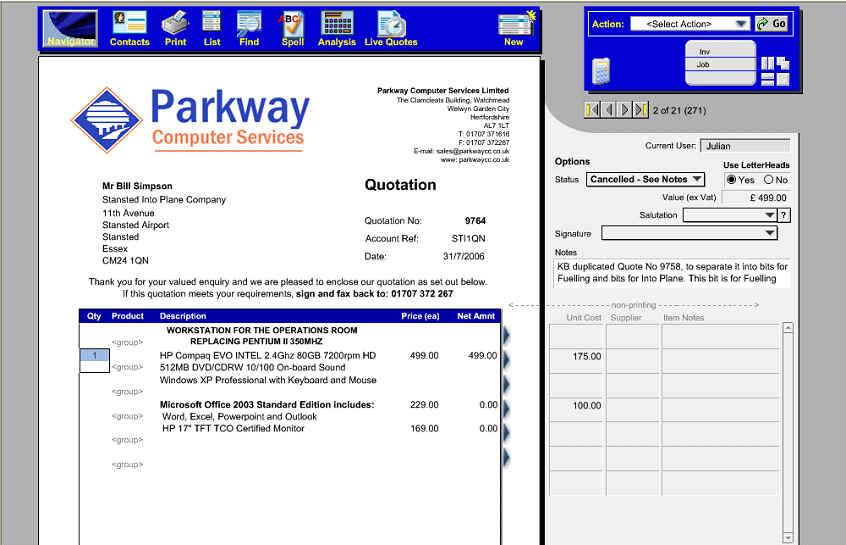Screen dimensions: 846x545
Task: Open the Select Action dropdown
Action: point(690,24)
